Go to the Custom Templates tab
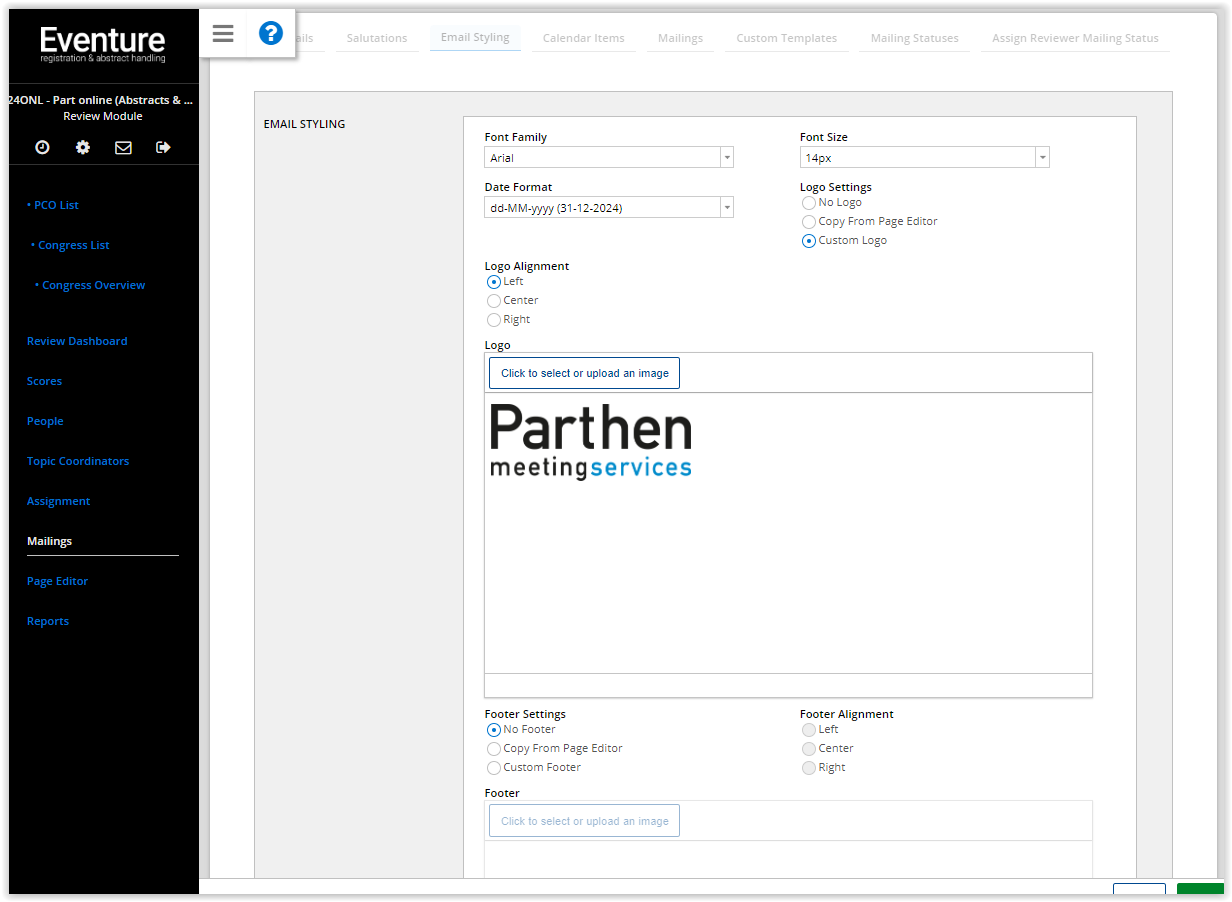This screenshot has width=1232, height=902. click(787, 38)
